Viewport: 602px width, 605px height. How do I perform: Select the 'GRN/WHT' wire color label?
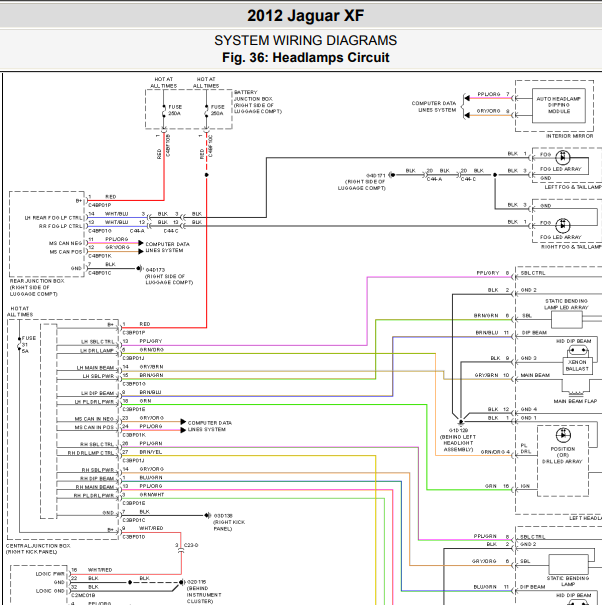coord(152,495)
